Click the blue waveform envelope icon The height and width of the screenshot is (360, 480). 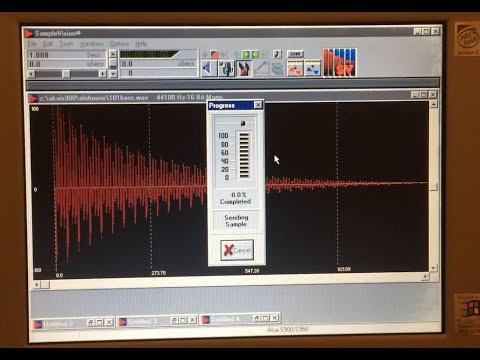click(x=312, y=68)
